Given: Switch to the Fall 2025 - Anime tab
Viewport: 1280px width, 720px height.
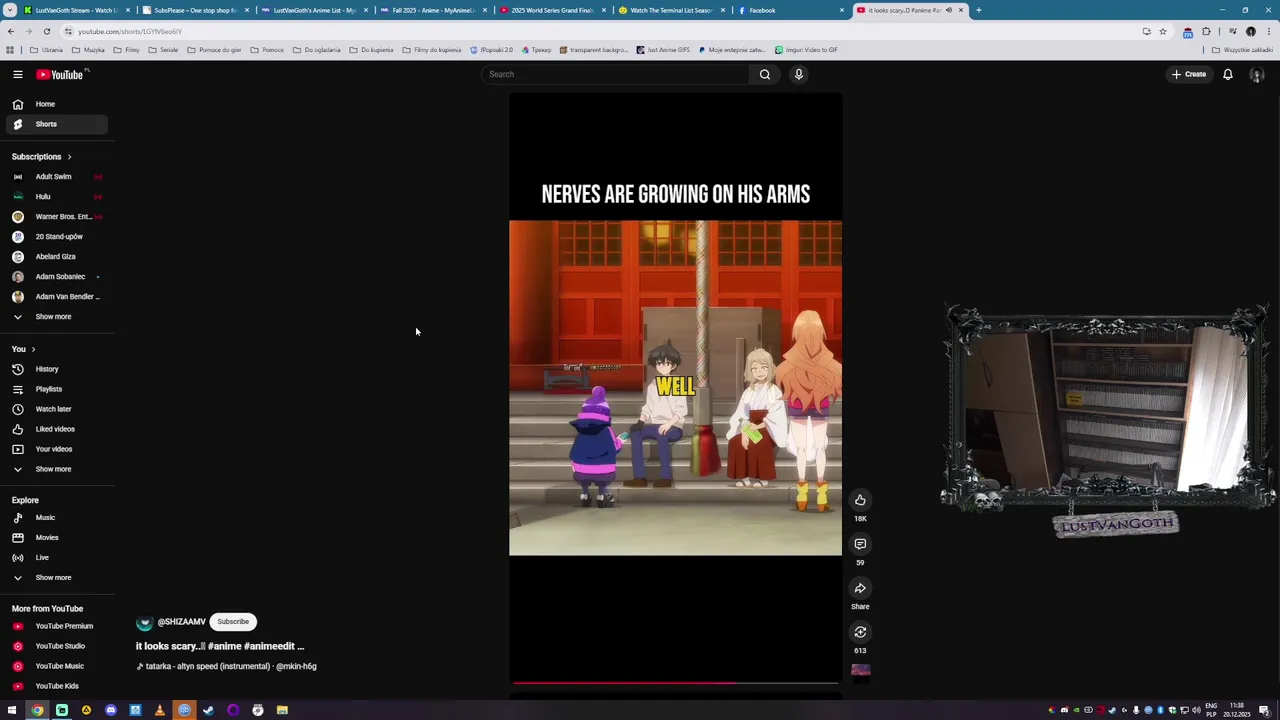Looking at the screenshot, I should point(432,10).
